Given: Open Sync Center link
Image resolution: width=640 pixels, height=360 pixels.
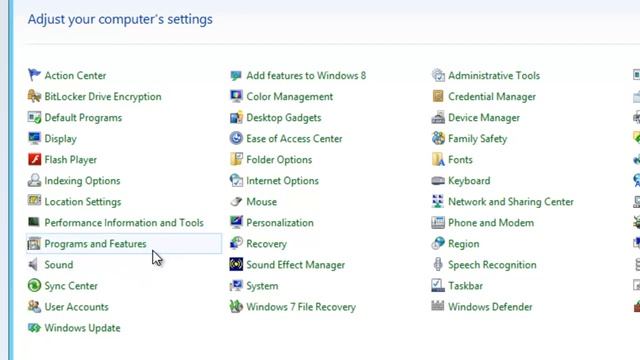Looking at the screenshot, I should tap(71, 286).
